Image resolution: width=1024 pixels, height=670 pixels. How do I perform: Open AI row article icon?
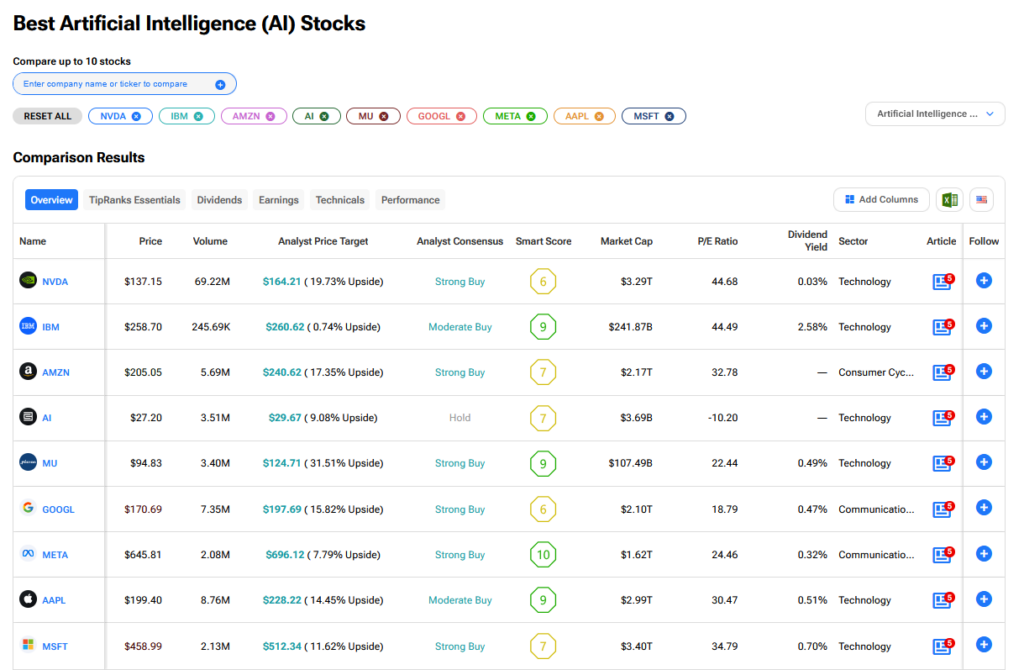coord(943,417)
